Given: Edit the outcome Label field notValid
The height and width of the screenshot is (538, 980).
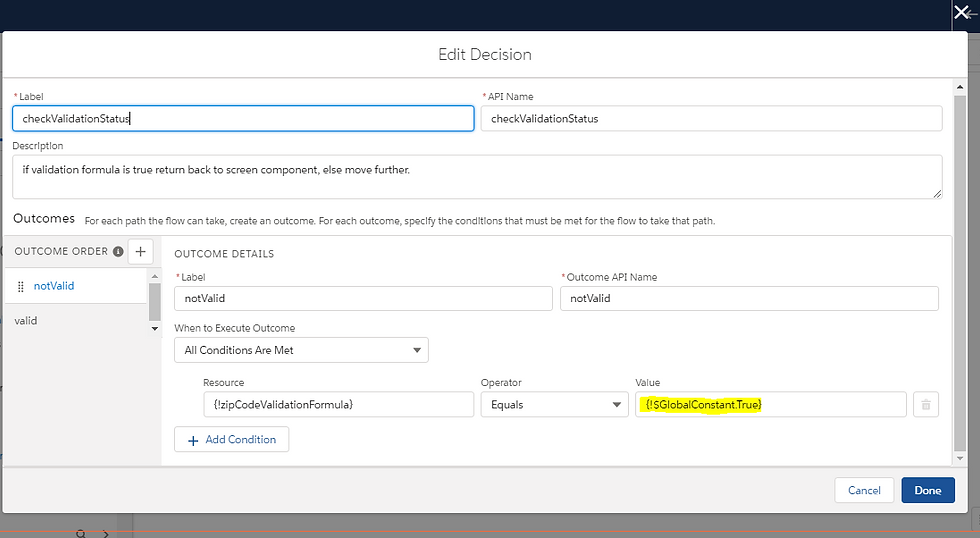Looking at the screenshot, I should (363, 299).
